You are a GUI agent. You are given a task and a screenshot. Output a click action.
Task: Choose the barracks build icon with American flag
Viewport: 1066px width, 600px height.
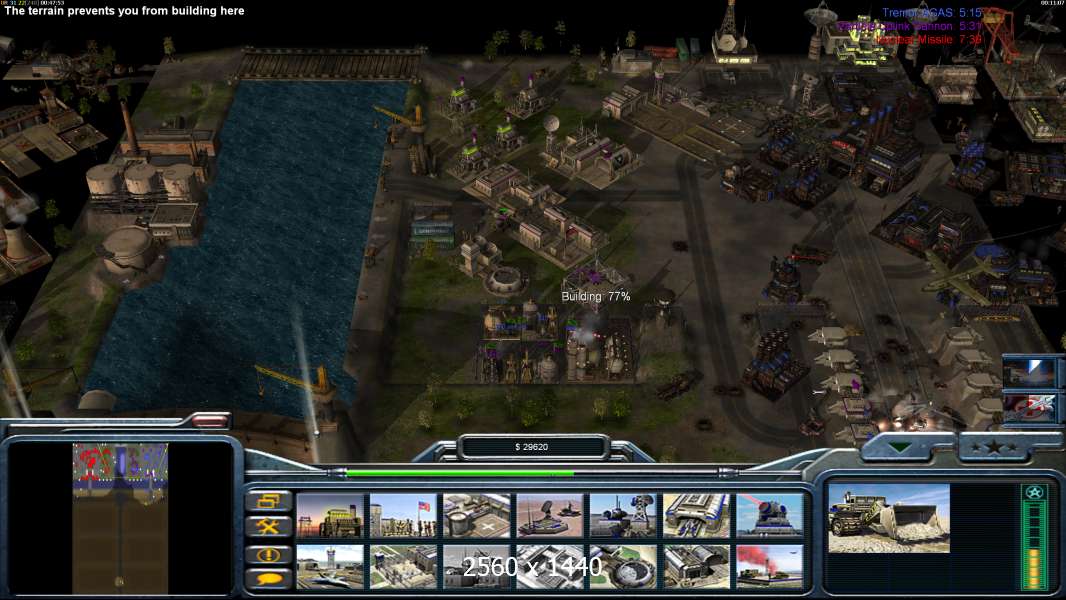tap(403, 516)
